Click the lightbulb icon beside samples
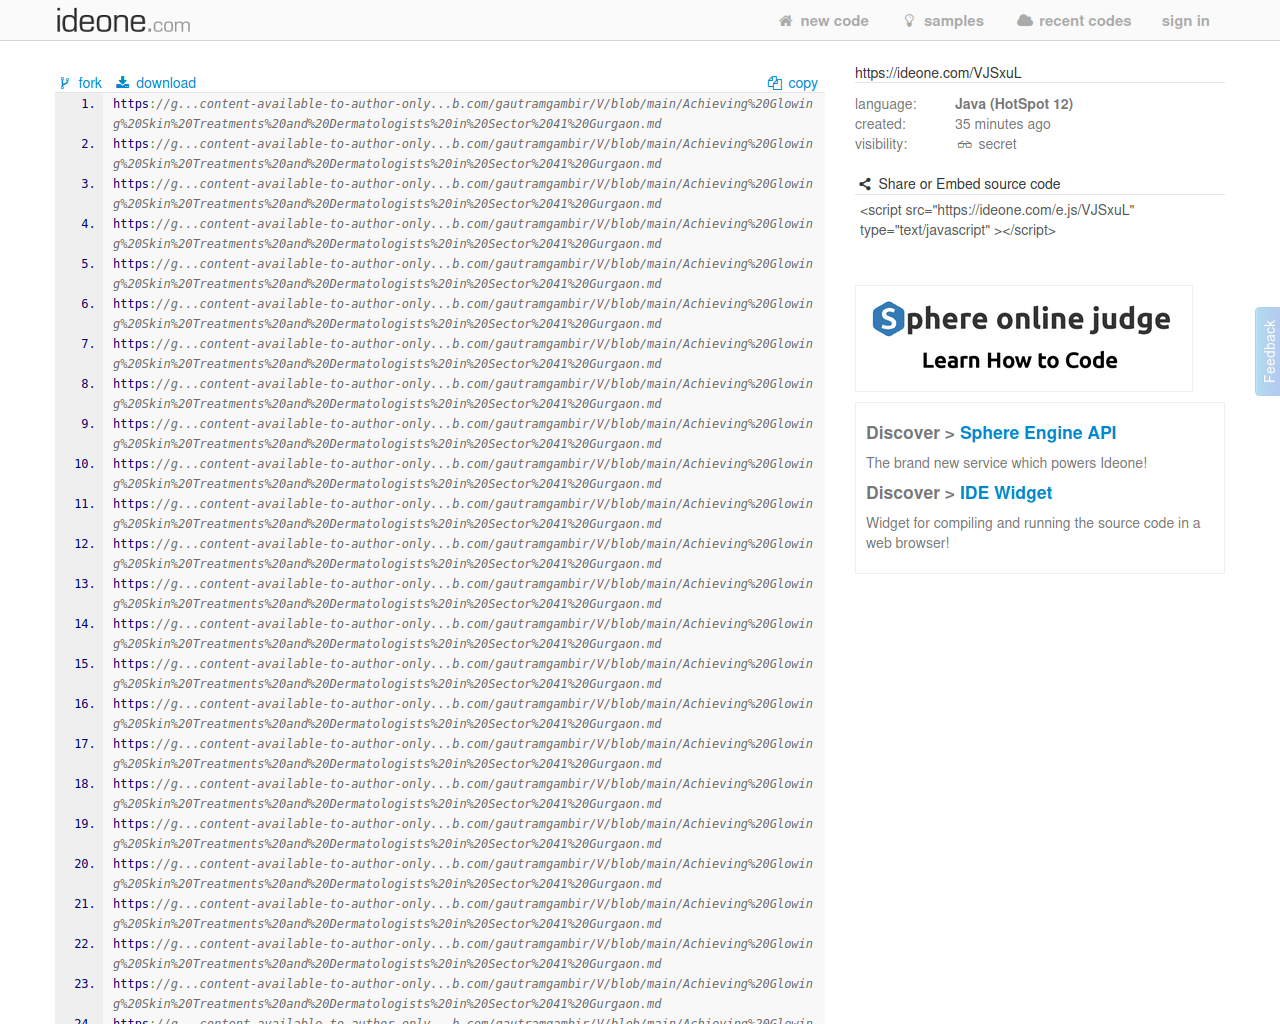The image size is (1280, 1024). (x=909, y=21)
